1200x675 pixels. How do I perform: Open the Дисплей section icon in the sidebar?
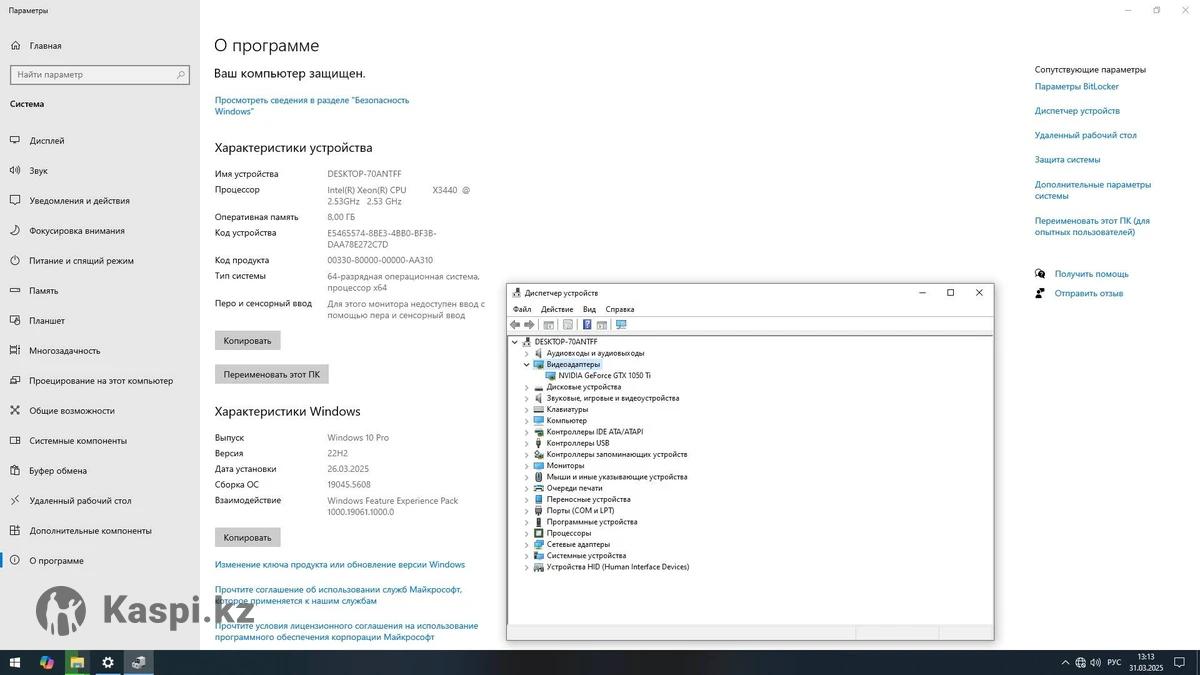click(x=15, y=141)
